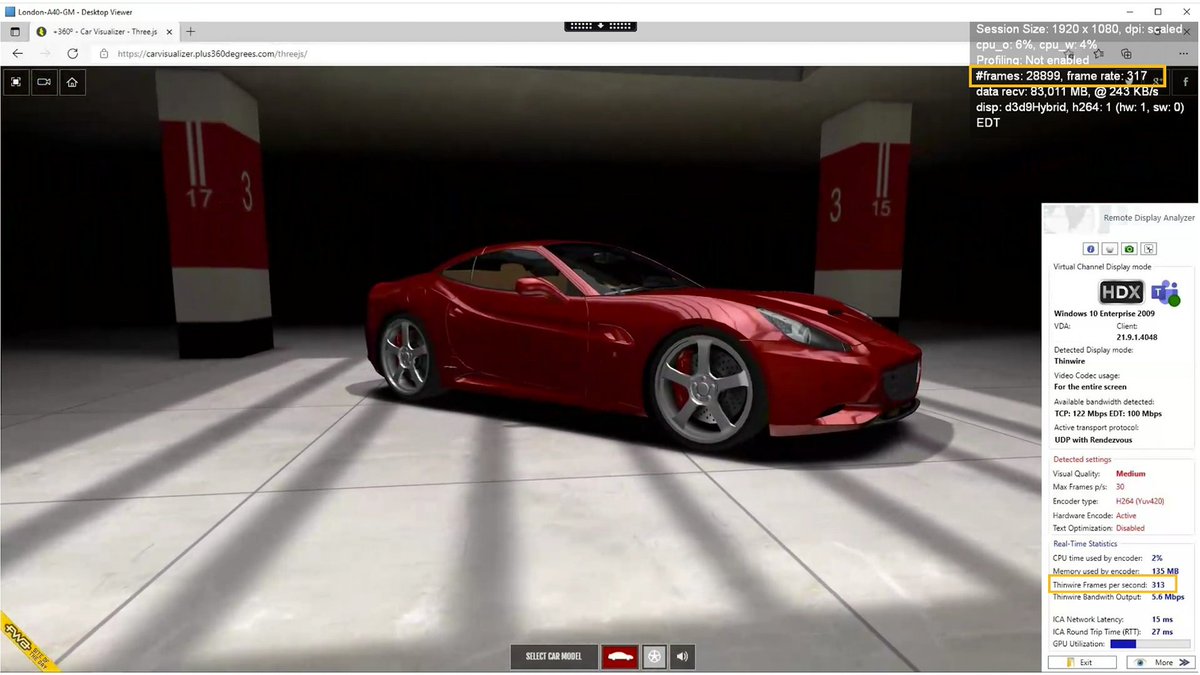Viewport: 1200px width, 675px height.
Task: View site info via the lock icon
Action: 106,53
